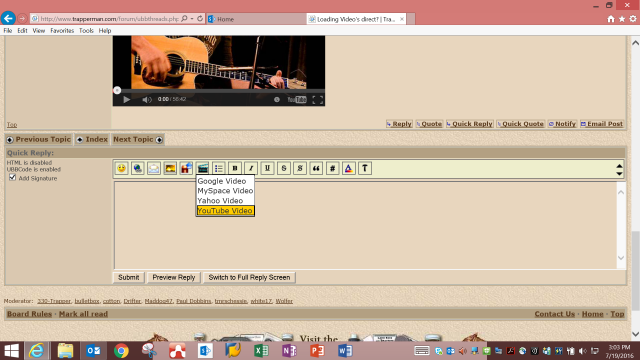
Task: Mute the YouTube video volume
Action: coord(147,100)
